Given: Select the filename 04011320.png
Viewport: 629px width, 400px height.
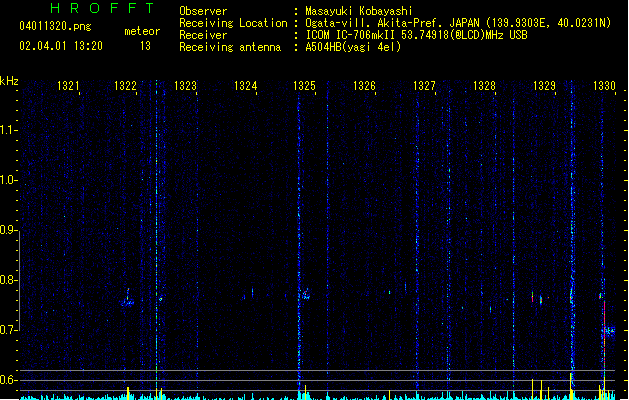Looking at the screenshot, I should coord(55,26).
